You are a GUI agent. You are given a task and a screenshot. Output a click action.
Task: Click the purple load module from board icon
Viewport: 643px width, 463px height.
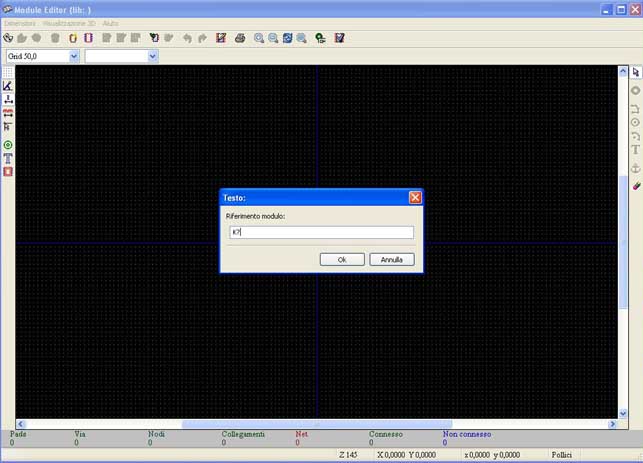pos(88,38)
